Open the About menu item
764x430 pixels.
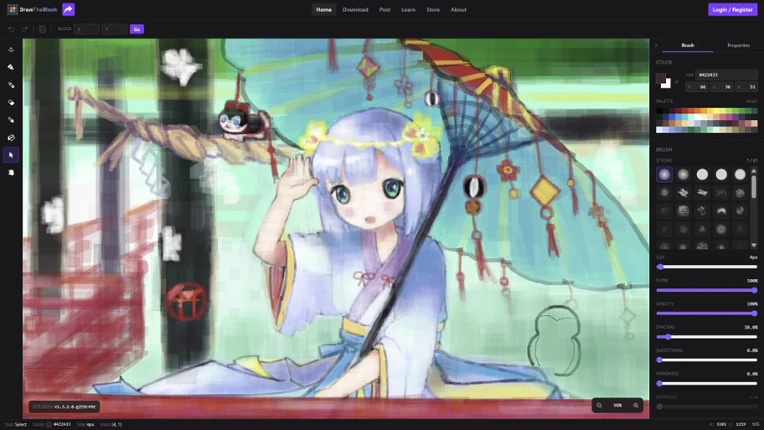pyautogui.click(x=458, y=10)
